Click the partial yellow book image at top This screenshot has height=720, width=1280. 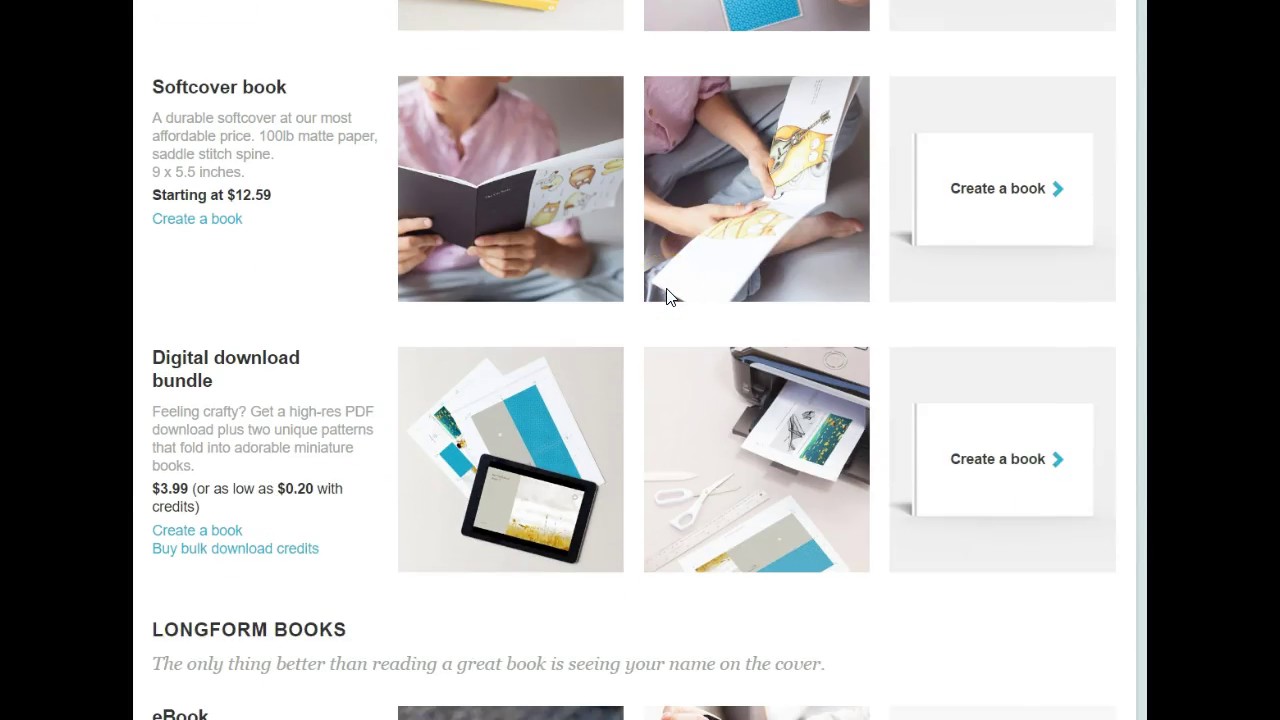click(510, 15)
